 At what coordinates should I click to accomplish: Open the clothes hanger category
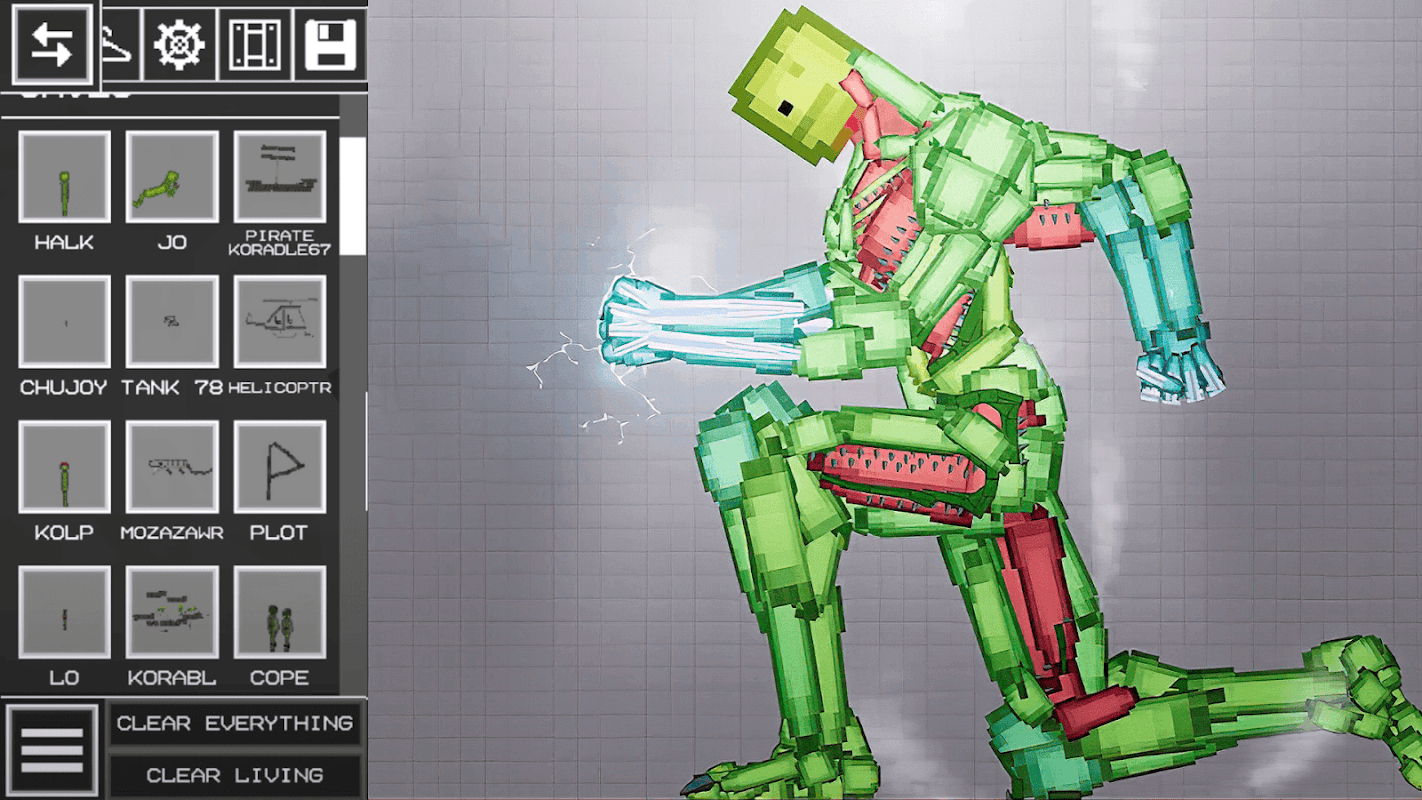point(118,45)
